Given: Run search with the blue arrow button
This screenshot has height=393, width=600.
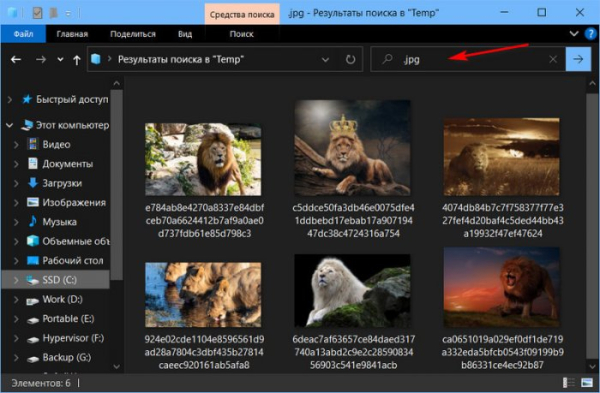Looking at the screenshot, I should pos(578,59).
